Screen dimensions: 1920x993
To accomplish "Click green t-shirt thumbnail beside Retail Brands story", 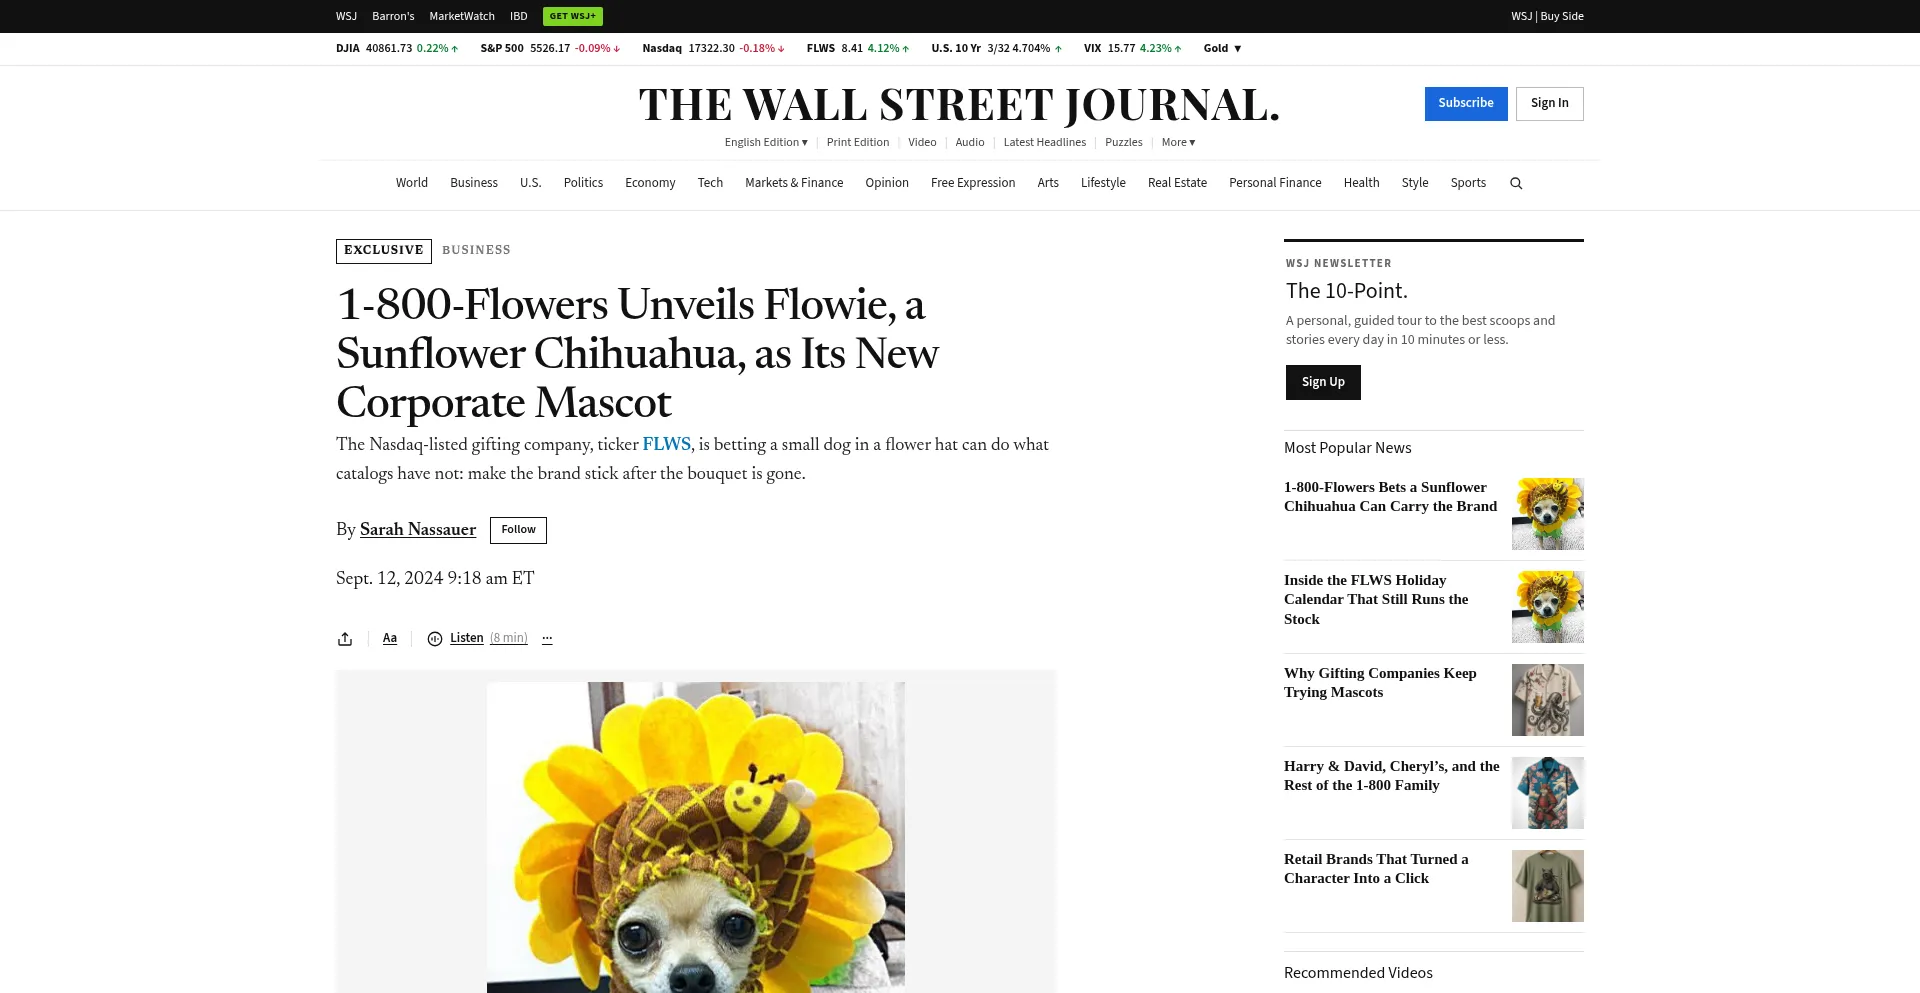I will (x=1548, y=886).
